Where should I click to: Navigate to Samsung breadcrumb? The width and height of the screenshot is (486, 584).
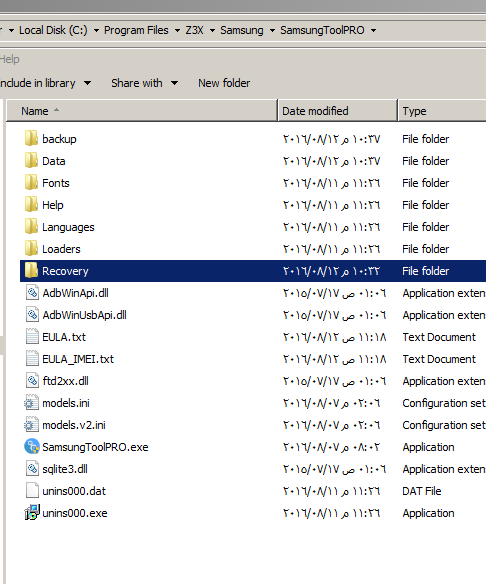coord(242,30)
